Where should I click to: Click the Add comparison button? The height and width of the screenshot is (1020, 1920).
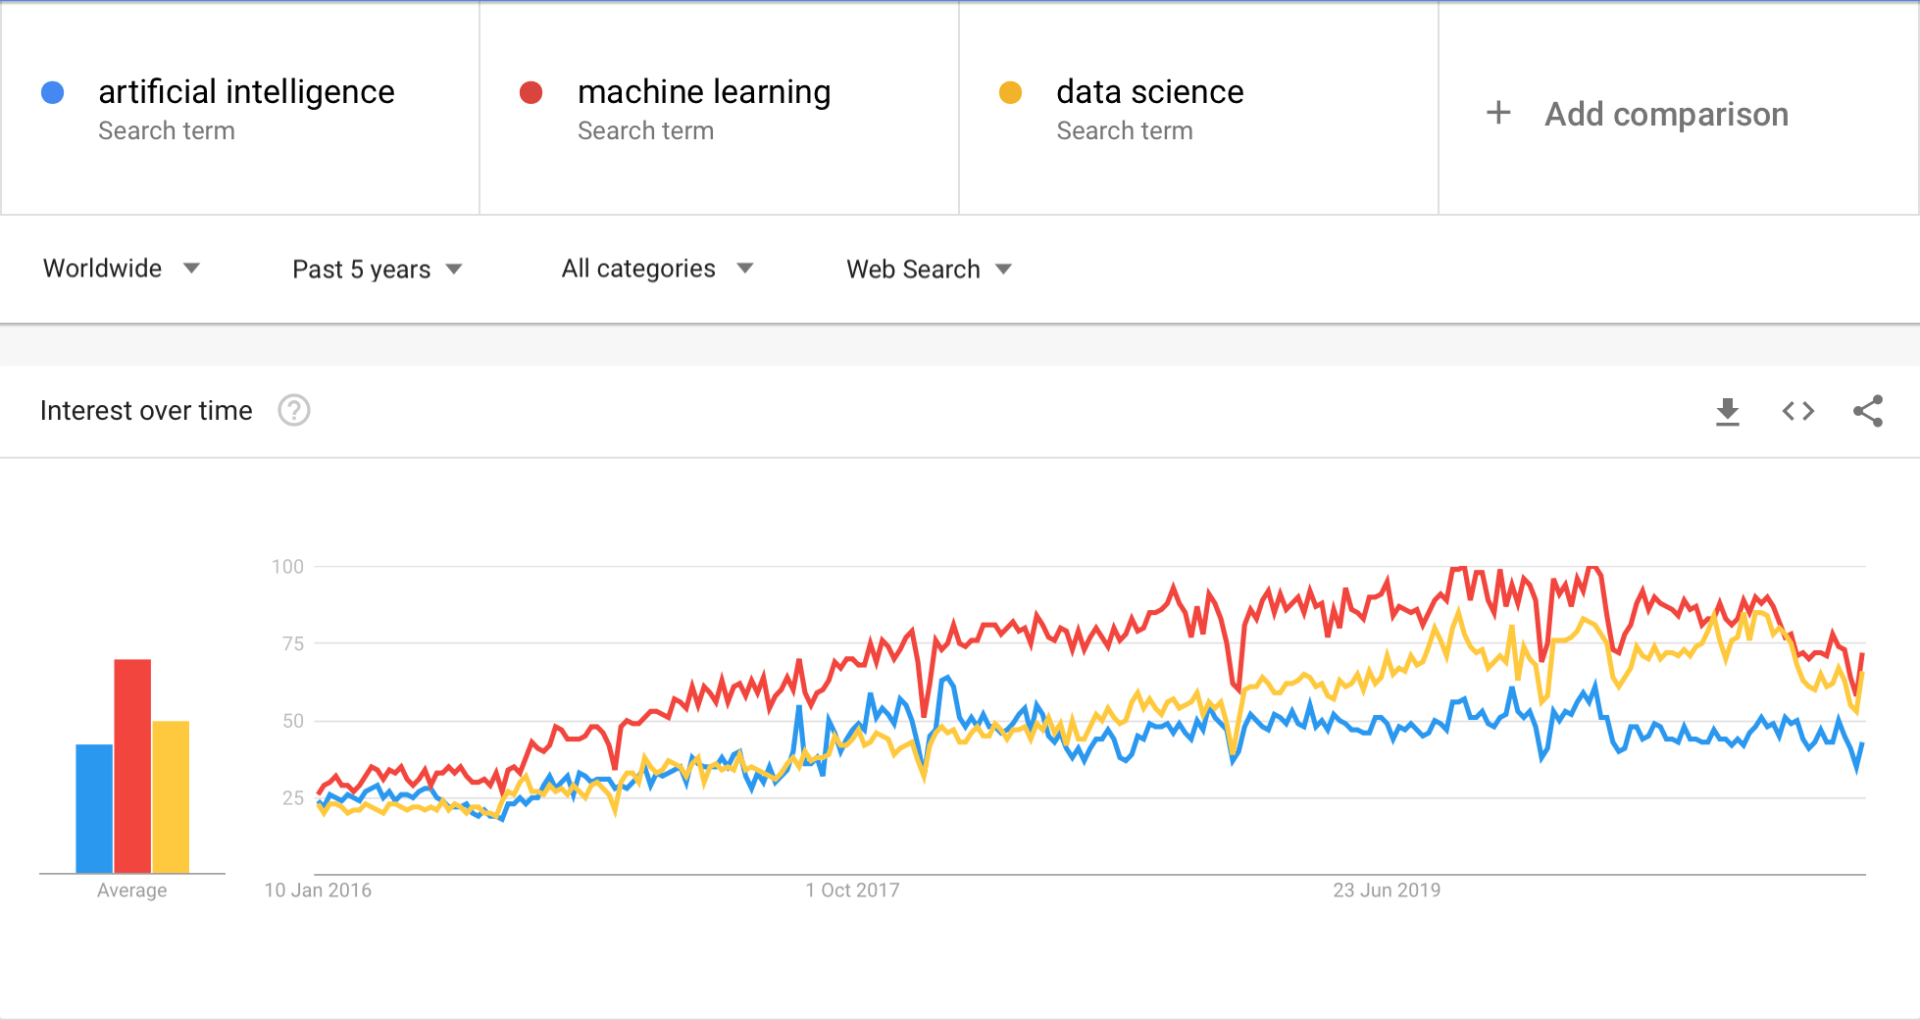(x=1666, y=113)
